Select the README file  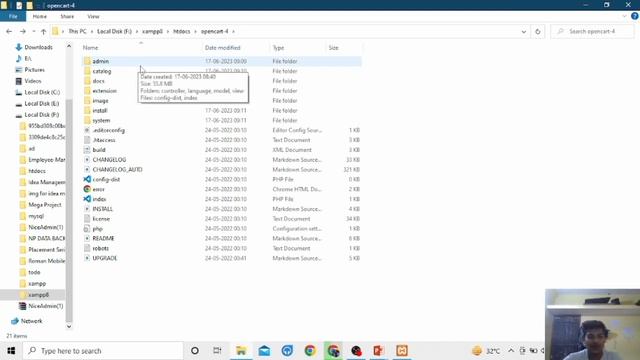(103, 238)
